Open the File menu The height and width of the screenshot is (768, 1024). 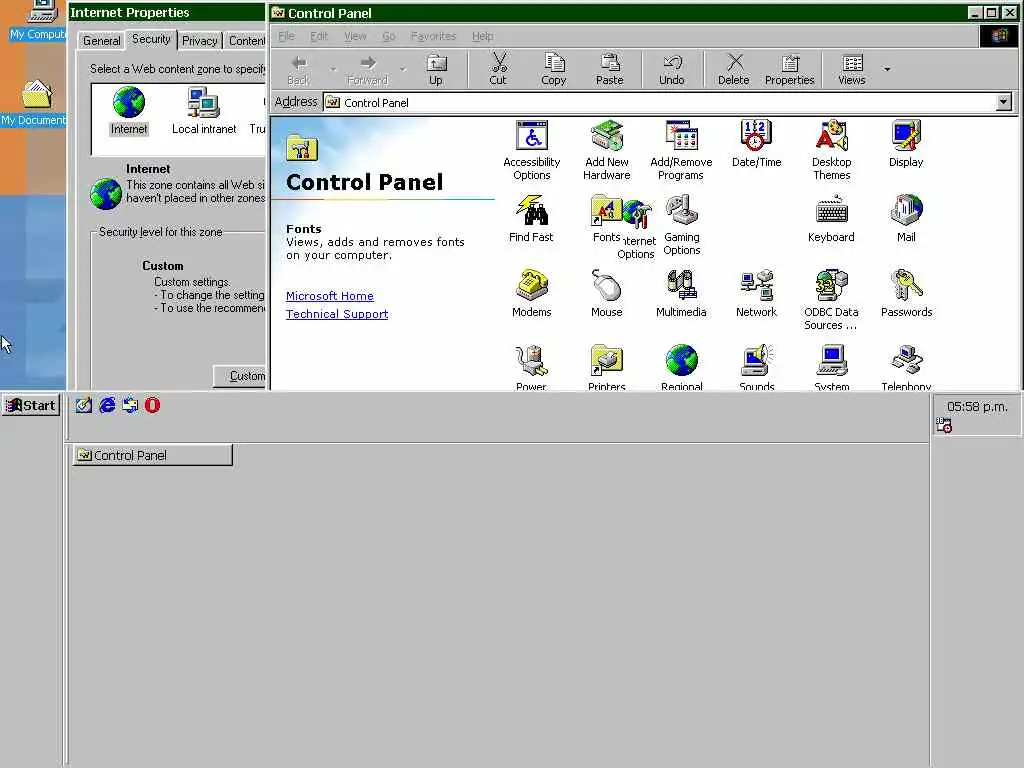point(286,36)
